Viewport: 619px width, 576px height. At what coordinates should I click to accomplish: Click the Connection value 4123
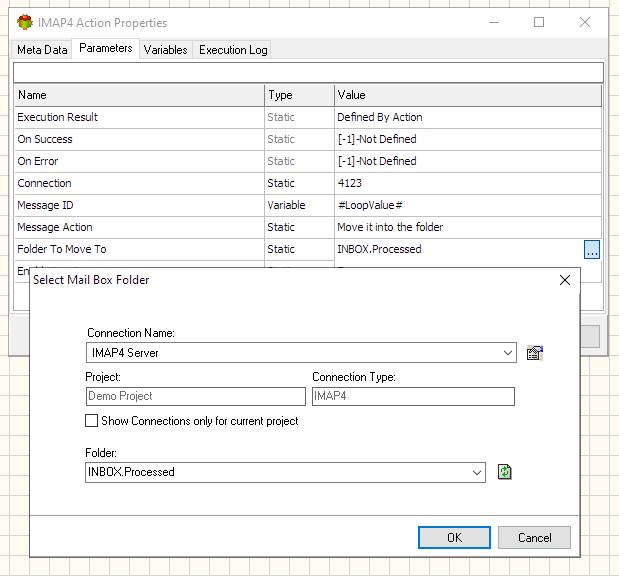350,183
